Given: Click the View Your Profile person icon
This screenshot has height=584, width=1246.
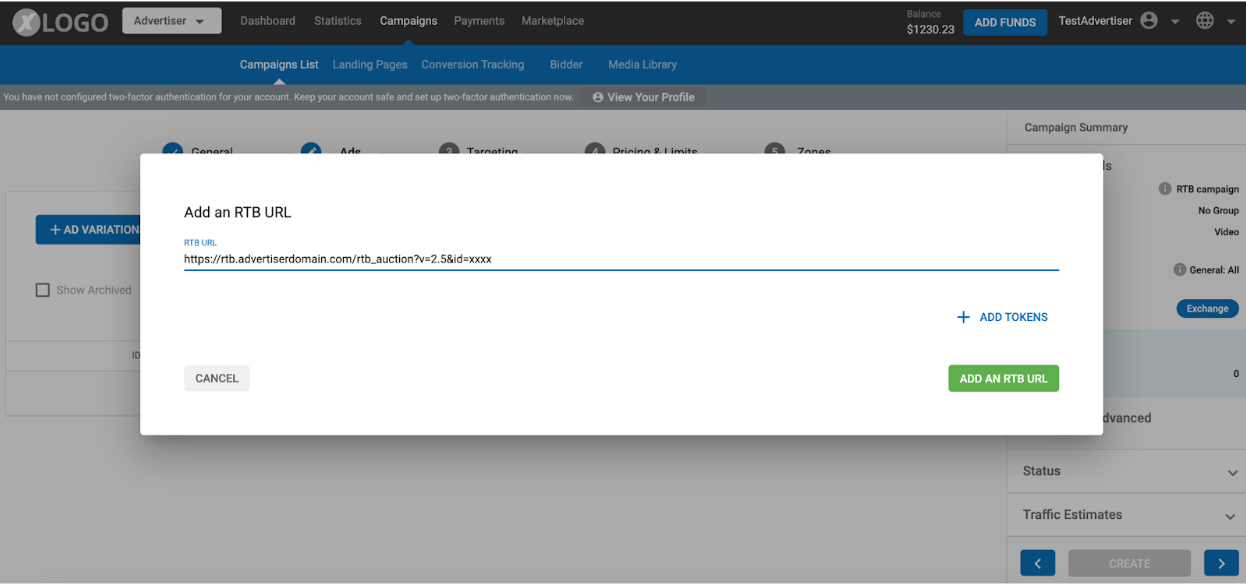Looking at the screenshot, I should 597,97.
